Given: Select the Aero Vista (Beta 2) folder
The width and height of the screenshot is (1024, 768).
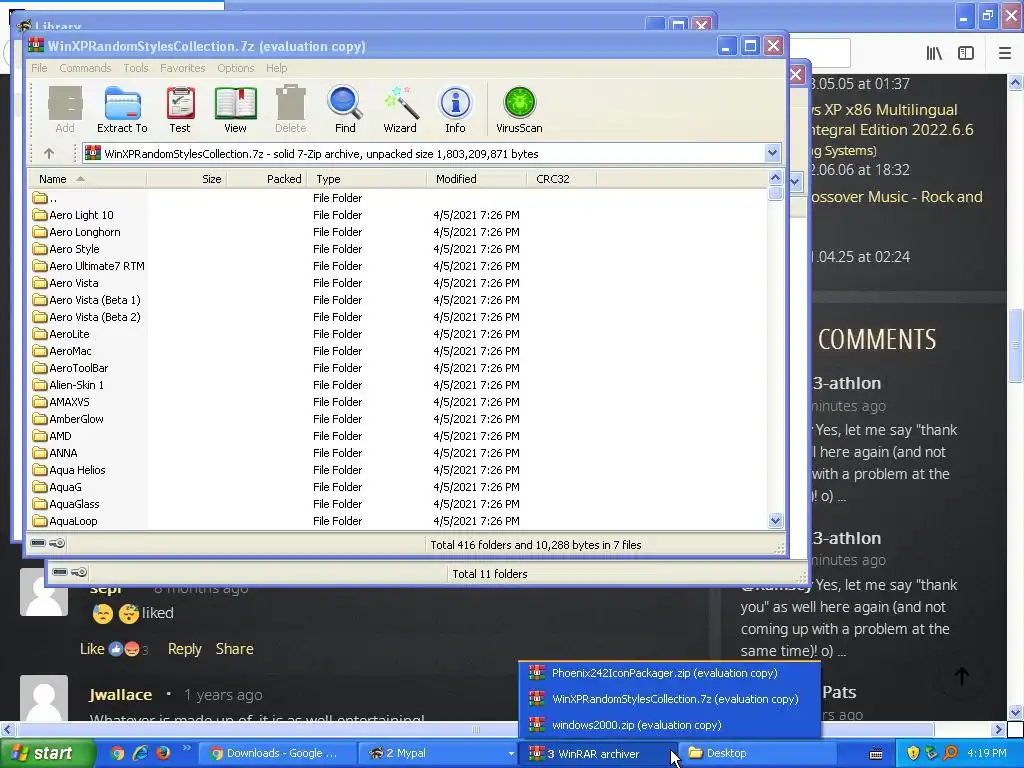Looking at the screenshot, I should [x=87, y=317].
